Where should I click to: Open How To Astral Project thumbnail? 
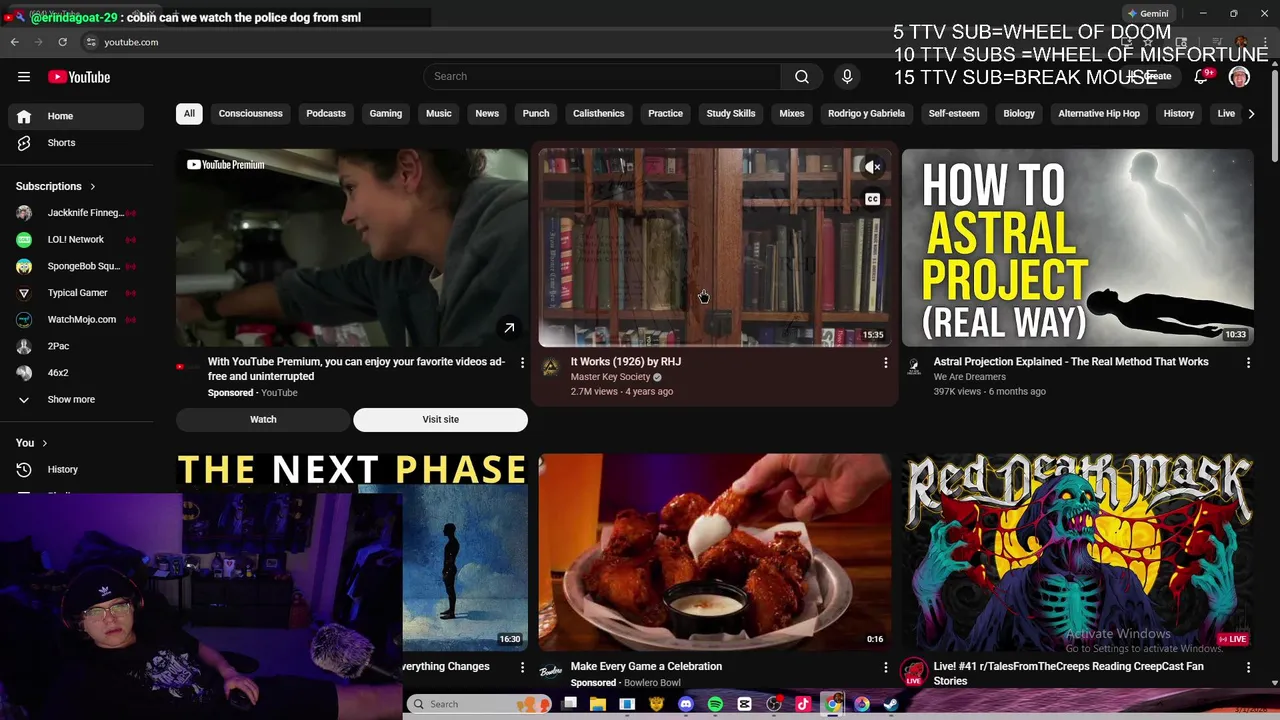tap(1077, 248)
